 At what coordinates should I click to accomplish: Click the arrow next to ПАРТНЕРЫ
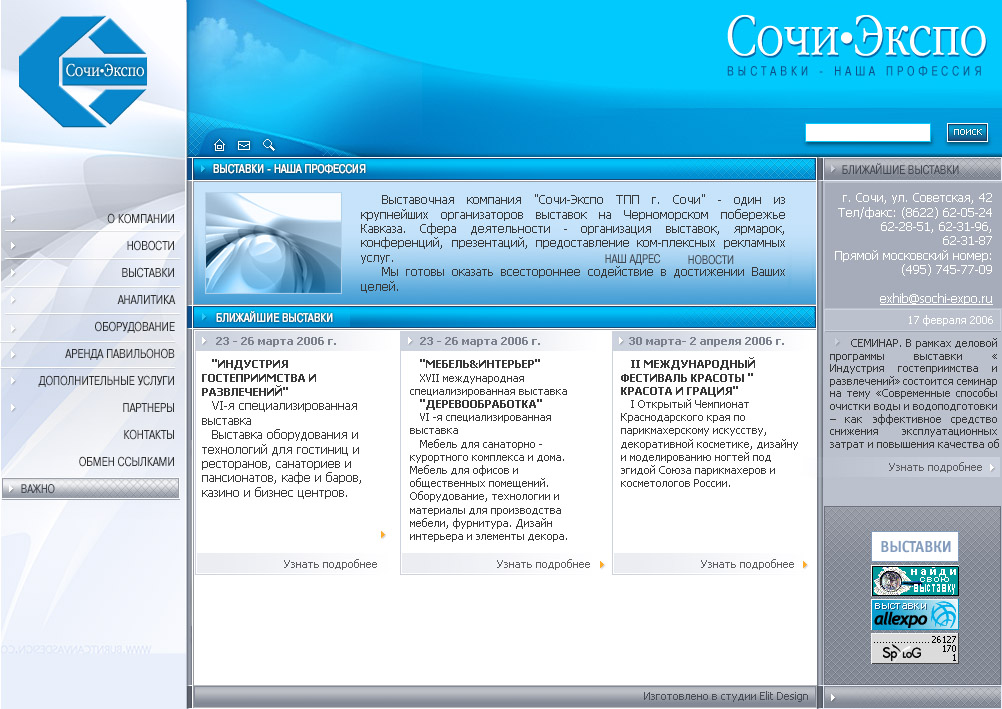(x=13, y=407)
